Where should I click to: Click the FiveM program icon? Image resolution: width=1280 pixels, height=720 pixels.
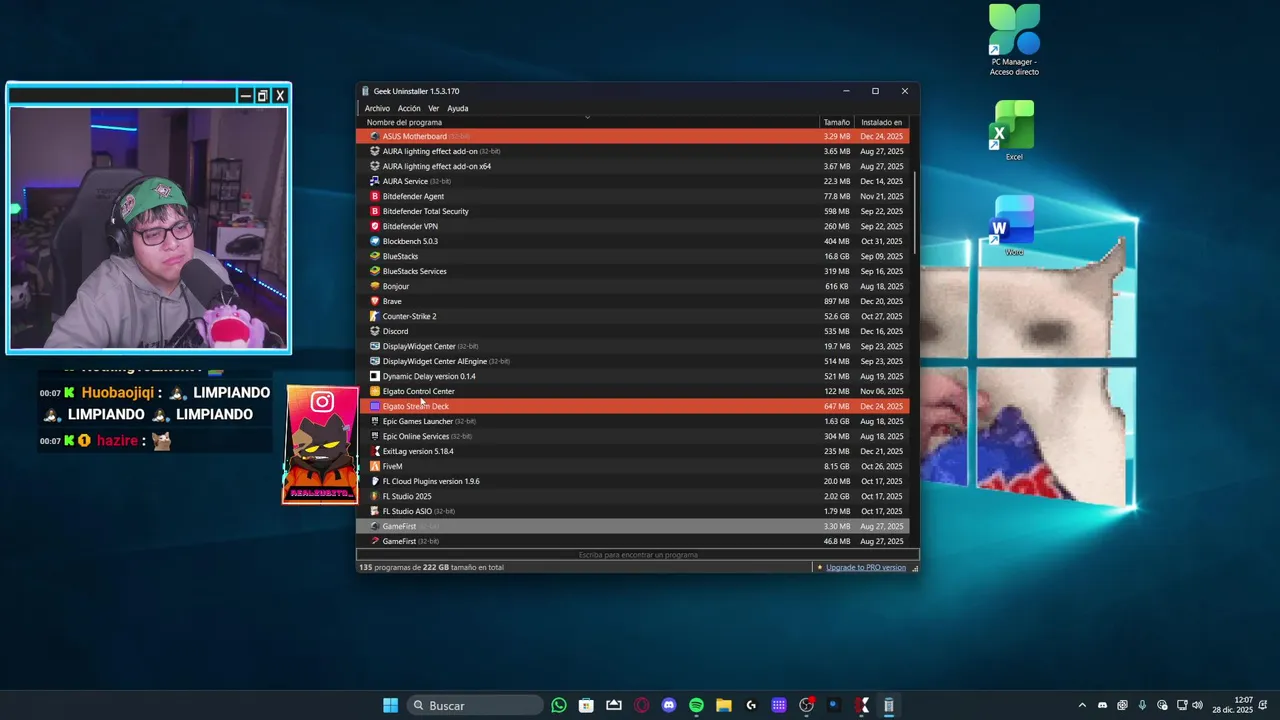point(375,466)
